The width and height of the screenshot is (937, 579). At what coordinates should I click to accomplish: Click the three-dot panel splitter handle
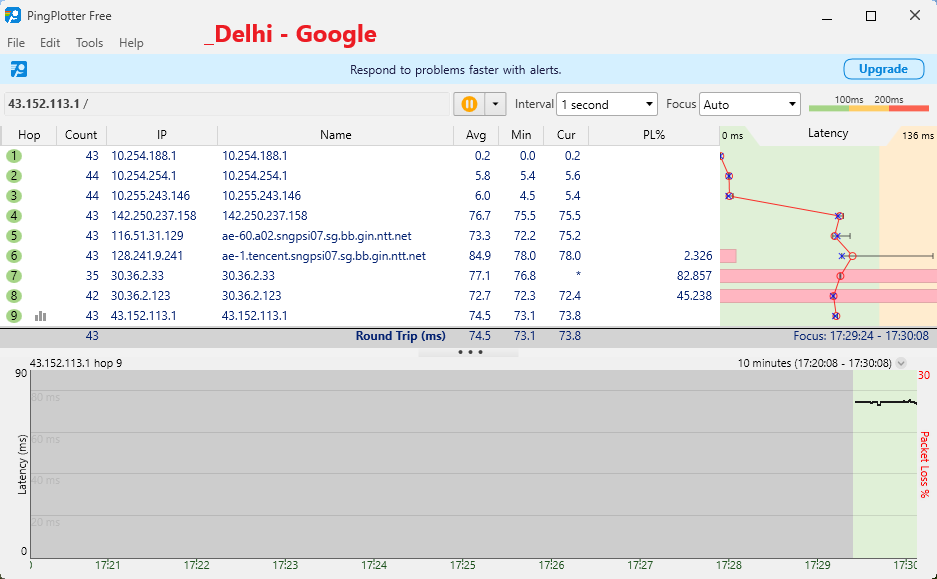[x=470, y=352]
